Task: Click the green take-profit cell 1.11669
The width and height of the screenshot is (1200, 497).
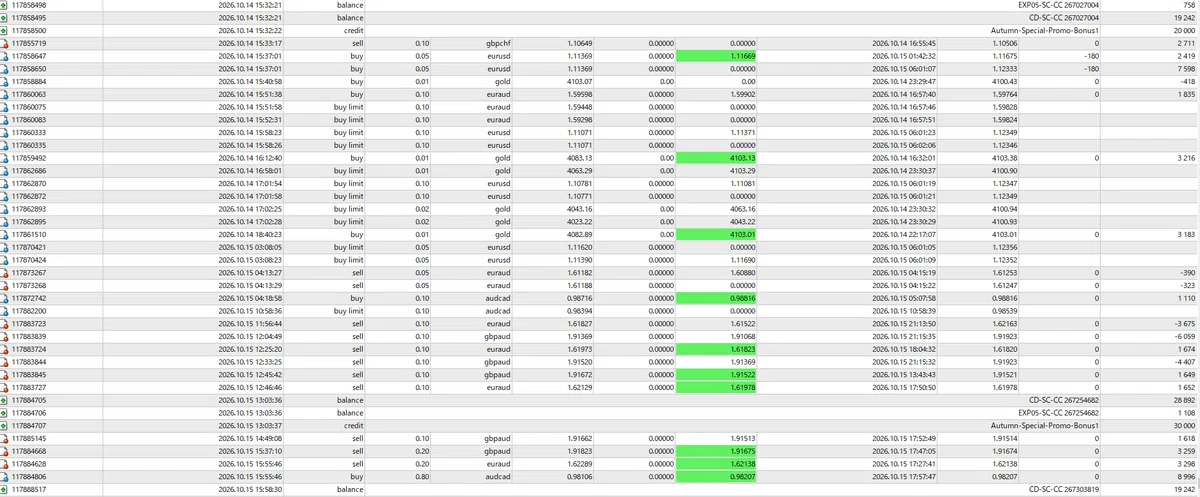Action: [718, 57]
